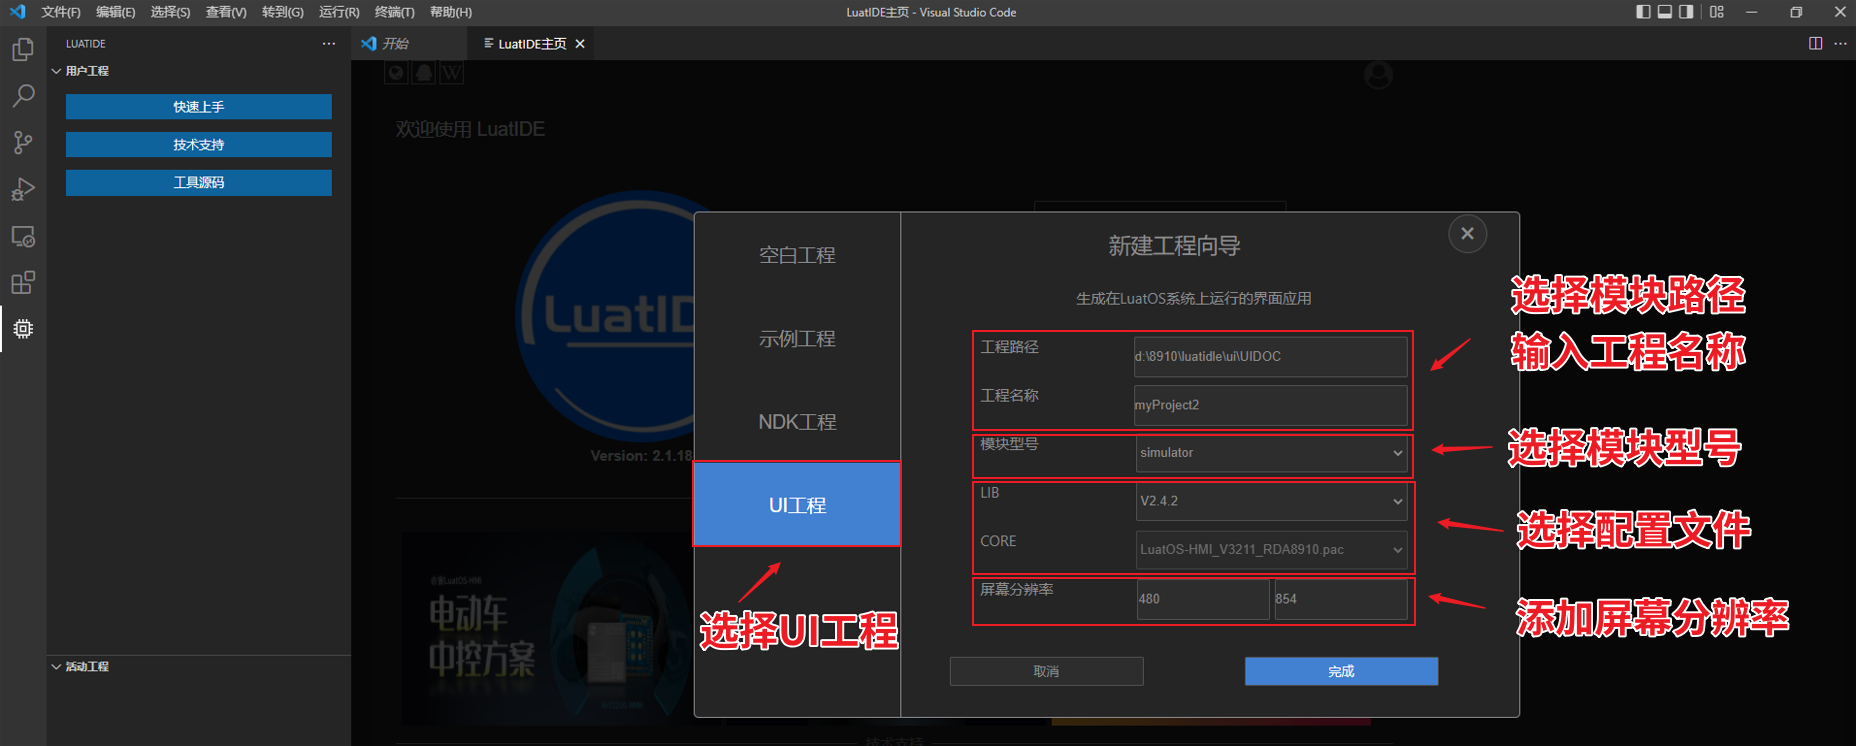Open LUATIDE sidebar more actions menu
1856x746 pixels.
329,44
